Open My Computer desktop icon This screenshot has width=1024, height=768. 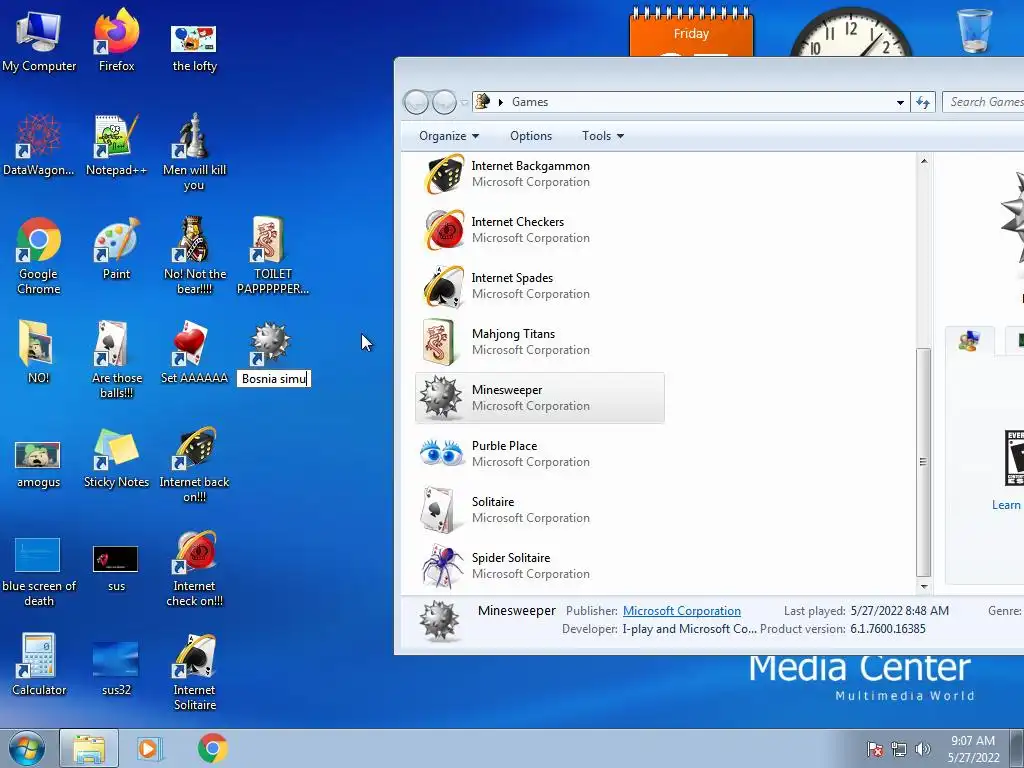point(39,40)
